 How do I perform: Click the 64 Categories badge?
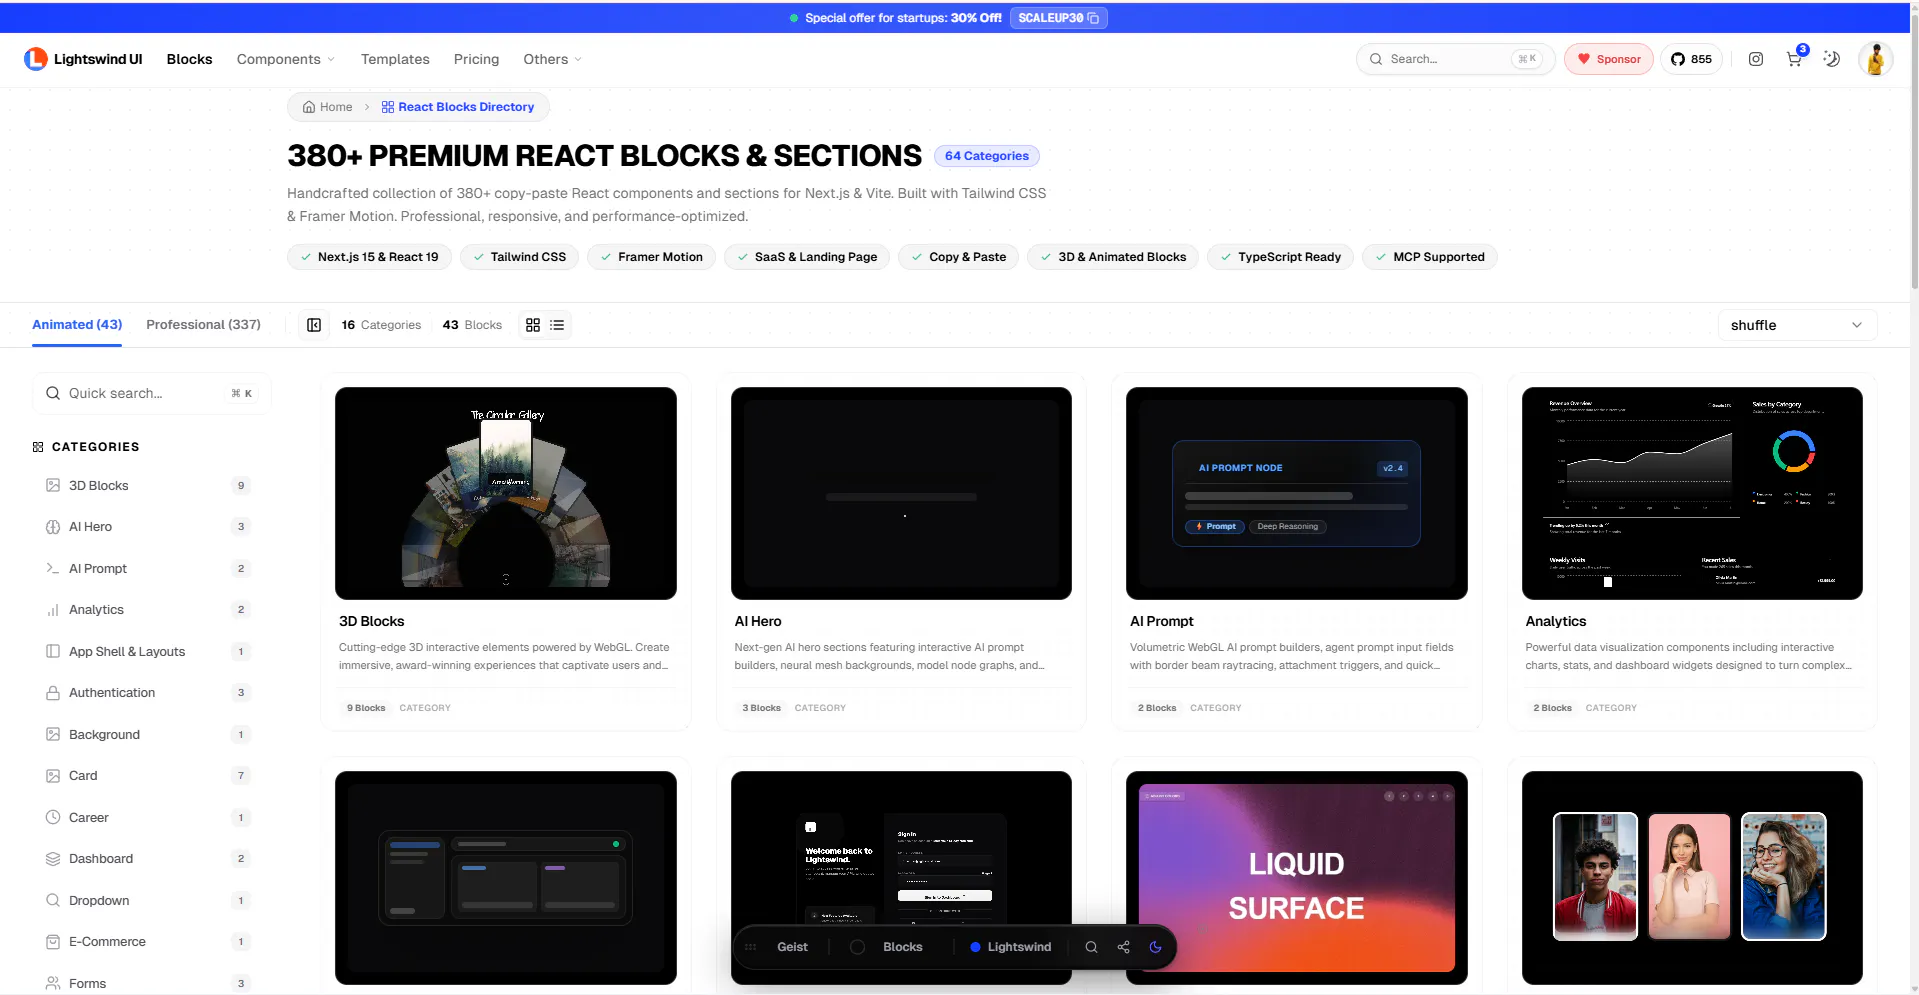pyautogui.click(x=987, y=156)
